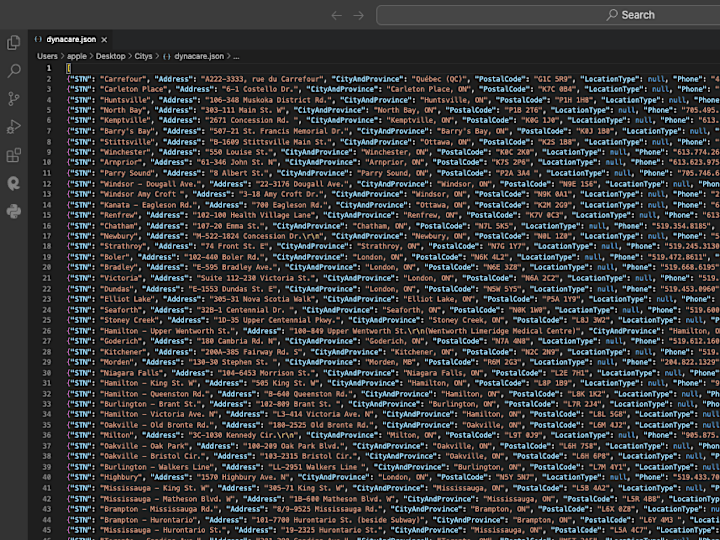Click "Elliot Lake" STN value
Image resolution: width=720 pixels, height=540 pixels.
[127, 299]
